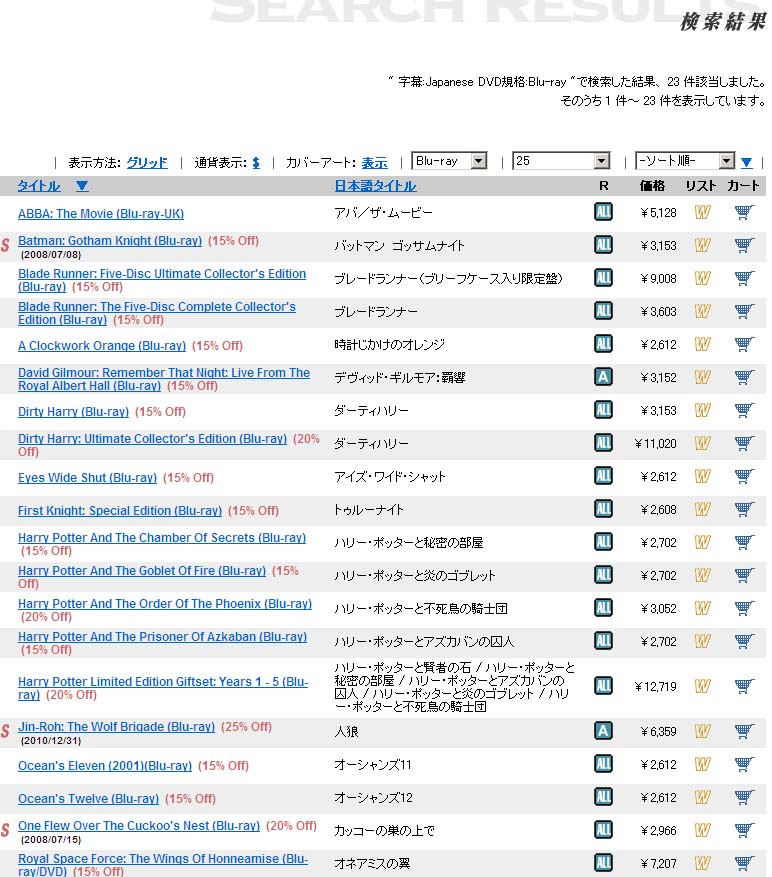The width and height of the screenshot is (772, 877).
Task: Click the ¥11,020 price
Action: (x=656, y=444)
